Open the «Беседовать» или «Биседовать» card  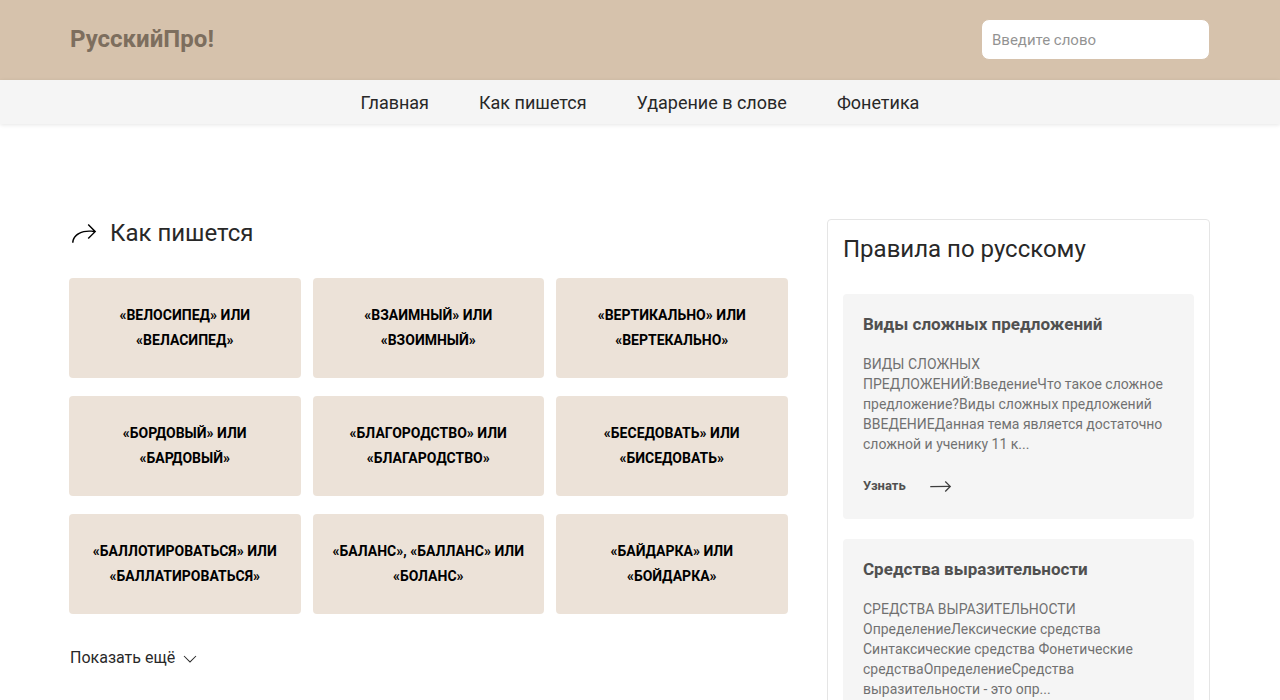(x=672, y=446)
